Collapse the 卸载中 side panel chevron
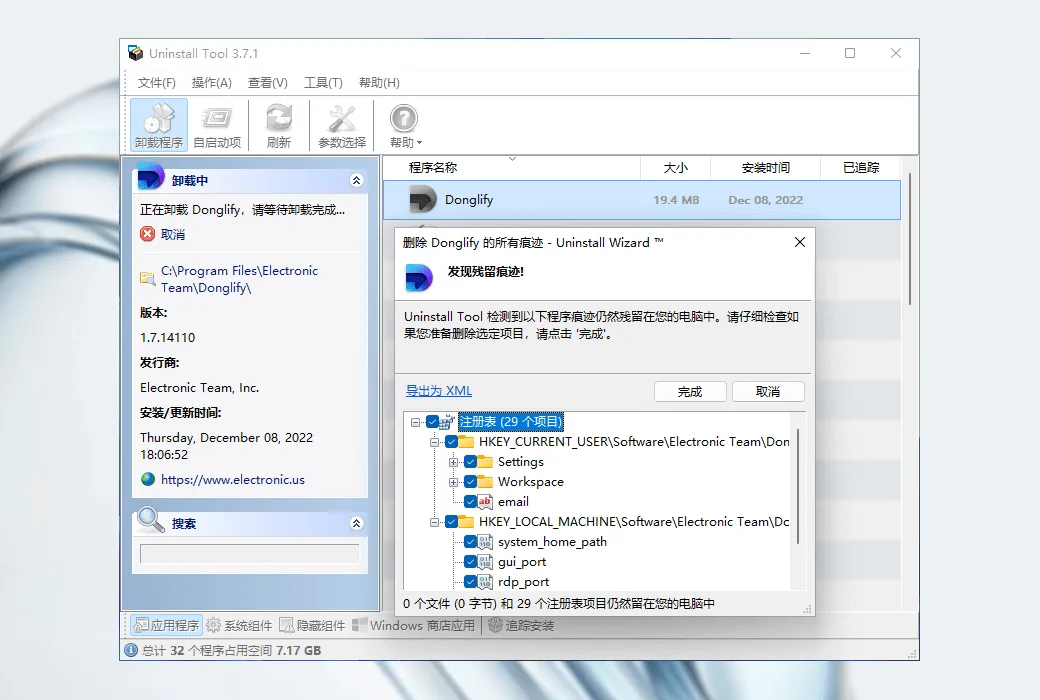Image resolution: width=1040 pixels, height=700 pixels. click(x=356, y=180)
